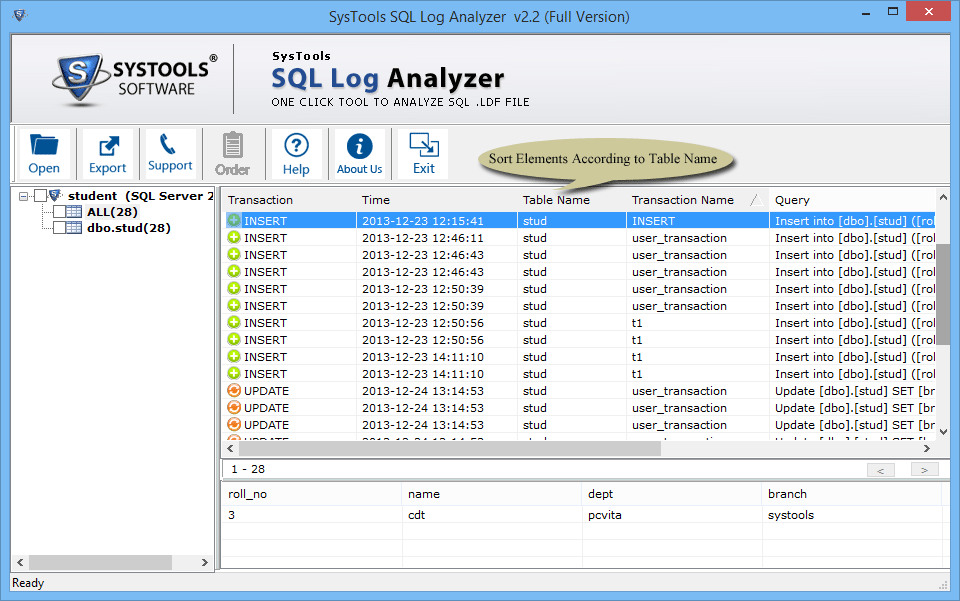This screenshot has height=601, width=960.
Task: Click the name value cdt
Action: (416, 515)
